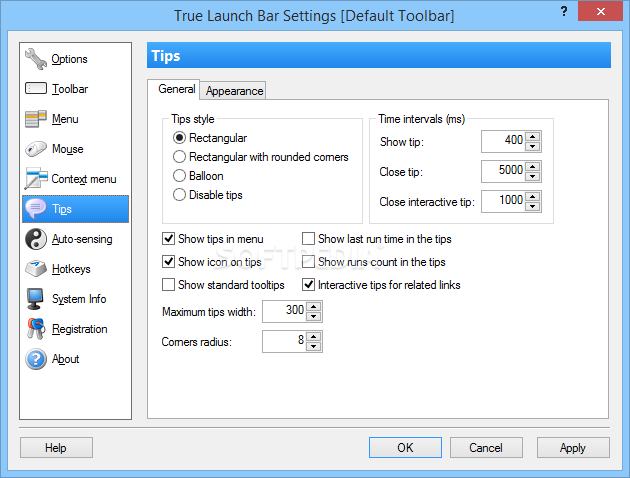The height and width of the screenshot is (478, 630).
Task: Click the Hotkeys keyboard key icon
Action: click(36, 269)
